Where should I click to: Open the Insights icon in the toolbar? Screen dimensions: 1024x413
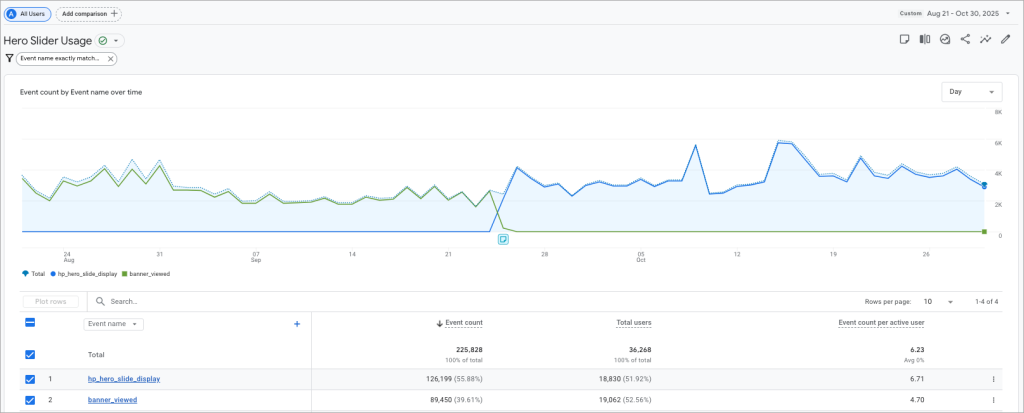[945, 40]
